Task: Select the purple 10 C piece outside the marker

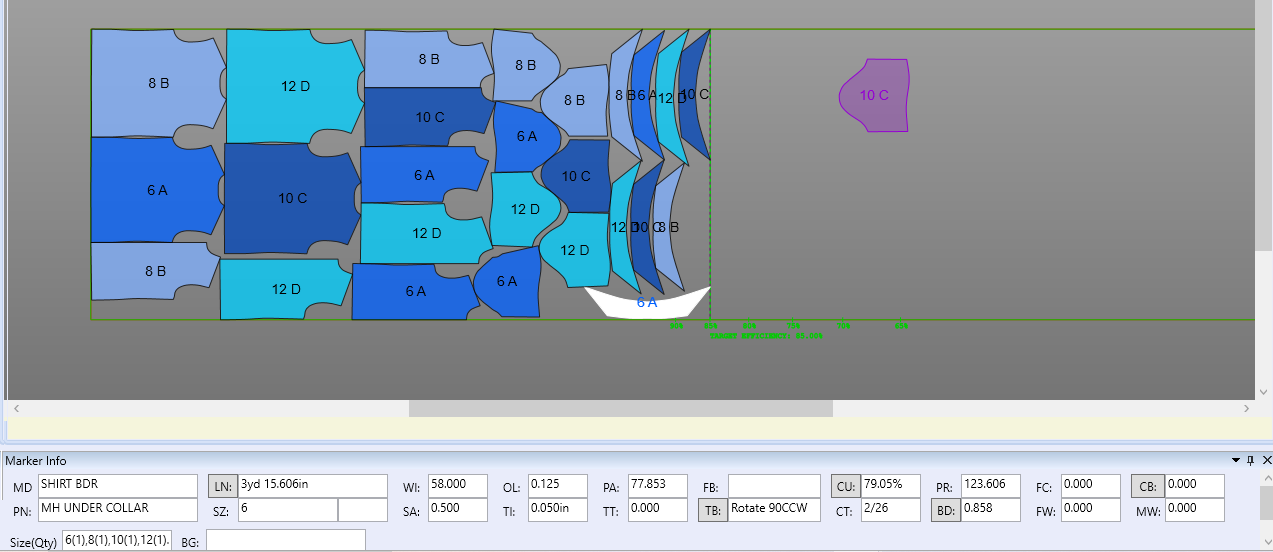Action: [x=875, y=96]
